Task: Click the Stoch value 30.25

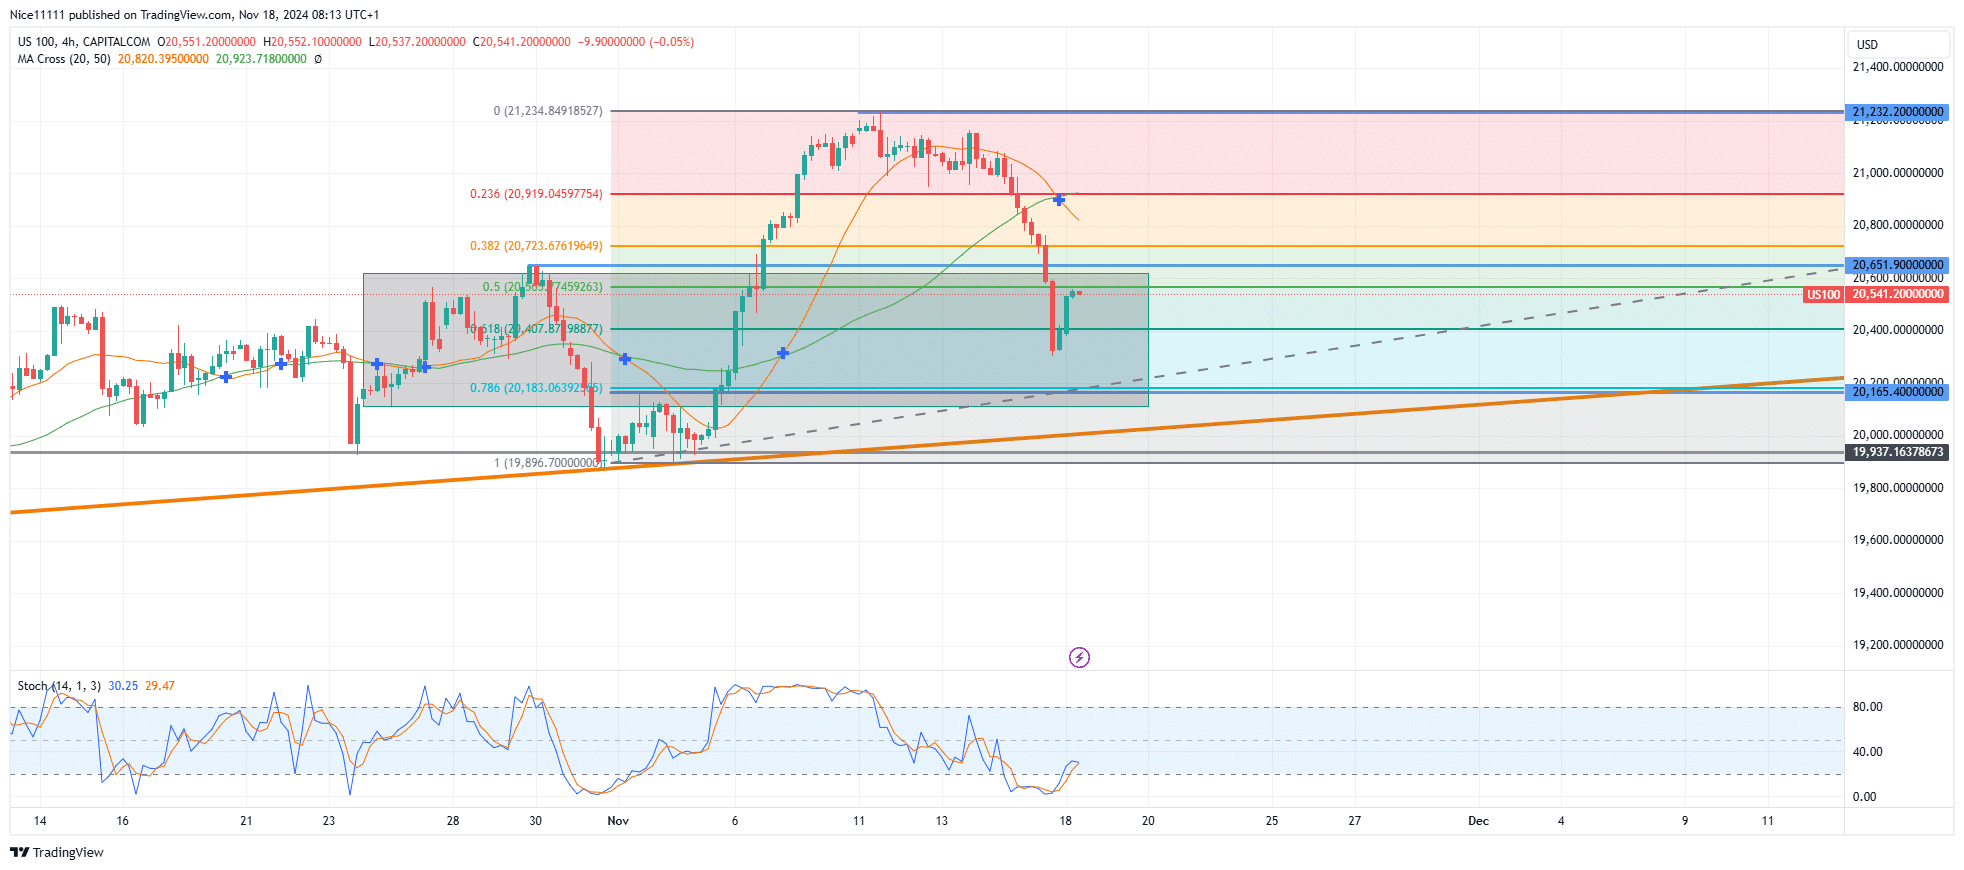Action: click(123, 686)
